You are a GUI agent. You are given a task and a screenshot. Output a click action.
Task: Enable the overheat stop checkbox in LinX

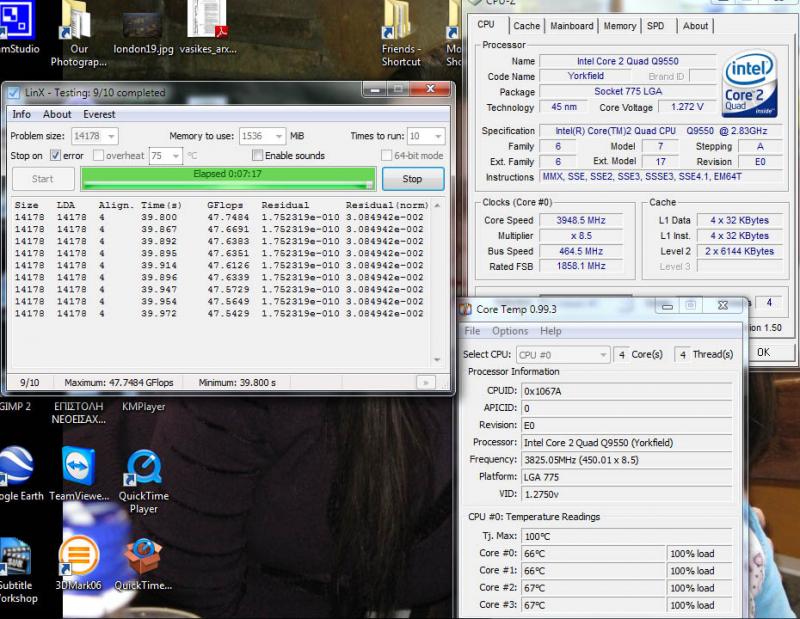98,155
